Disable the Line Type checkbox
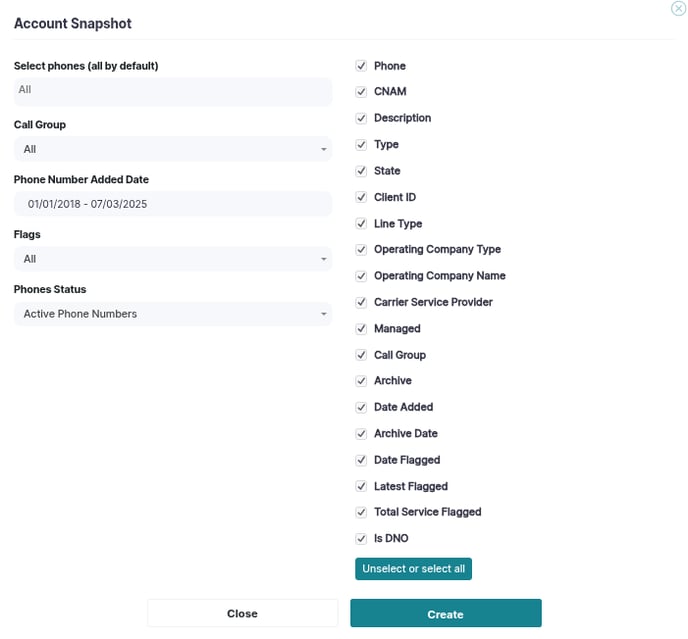The width and height of the screenshot is (688, 639). 361,223
